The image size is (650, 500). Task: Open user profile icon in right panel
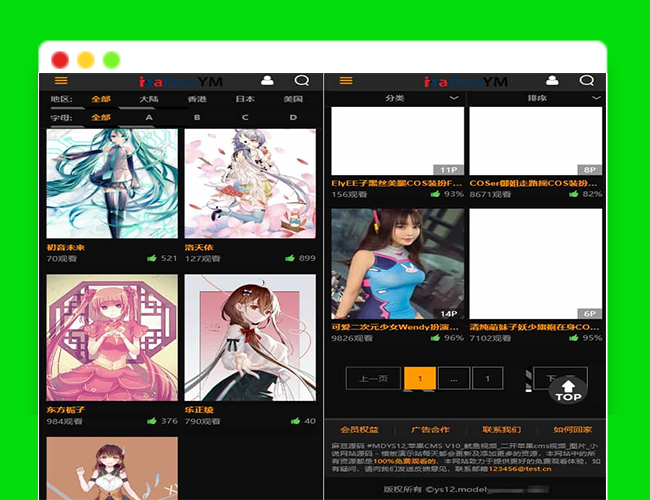click(x=552, y=80)
